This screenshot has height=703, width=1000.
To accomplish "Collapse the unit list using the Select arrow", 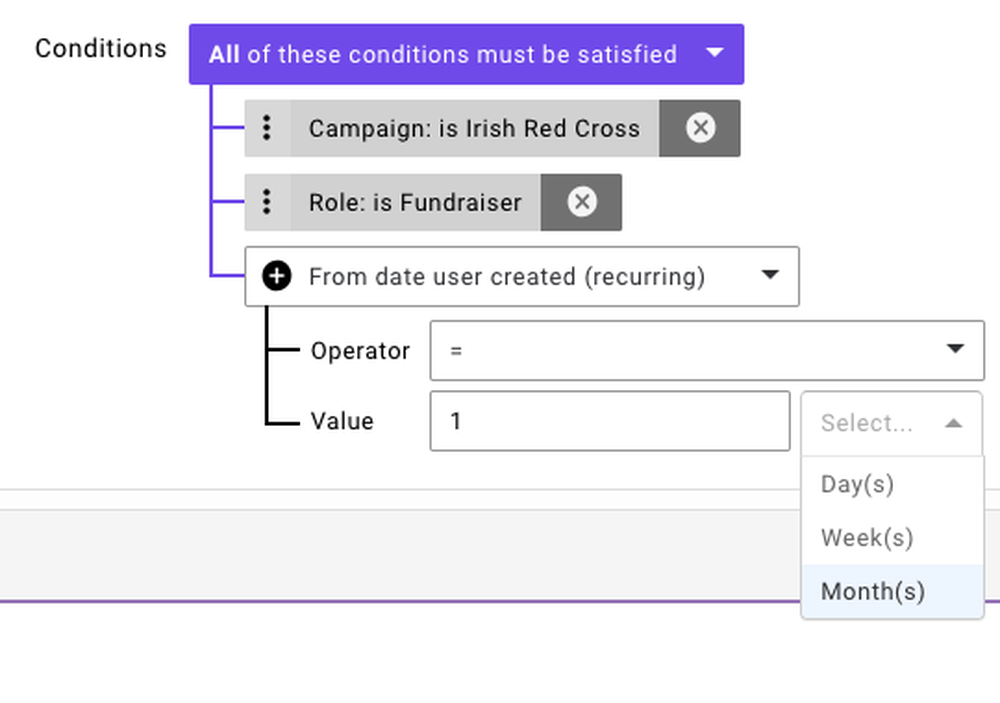I will click(x=953, y=423).
